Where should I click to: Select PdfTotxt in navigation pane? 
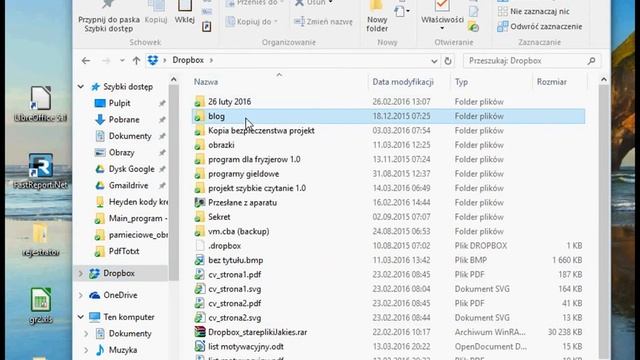124,251
